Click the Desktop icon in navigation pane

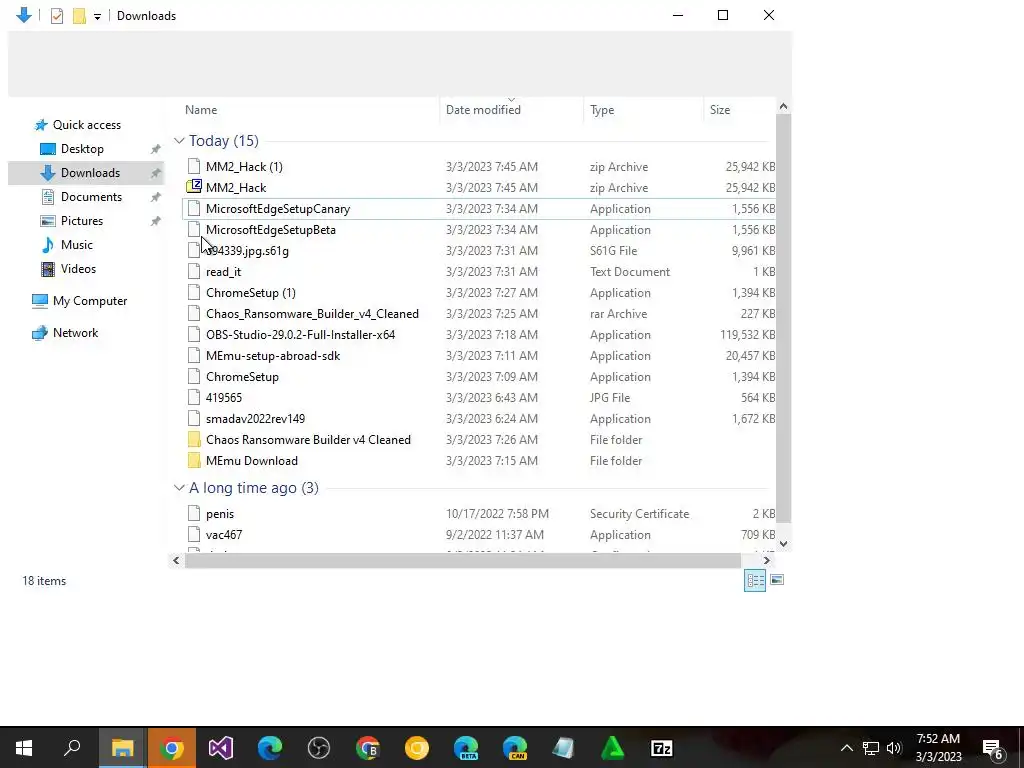48,149
